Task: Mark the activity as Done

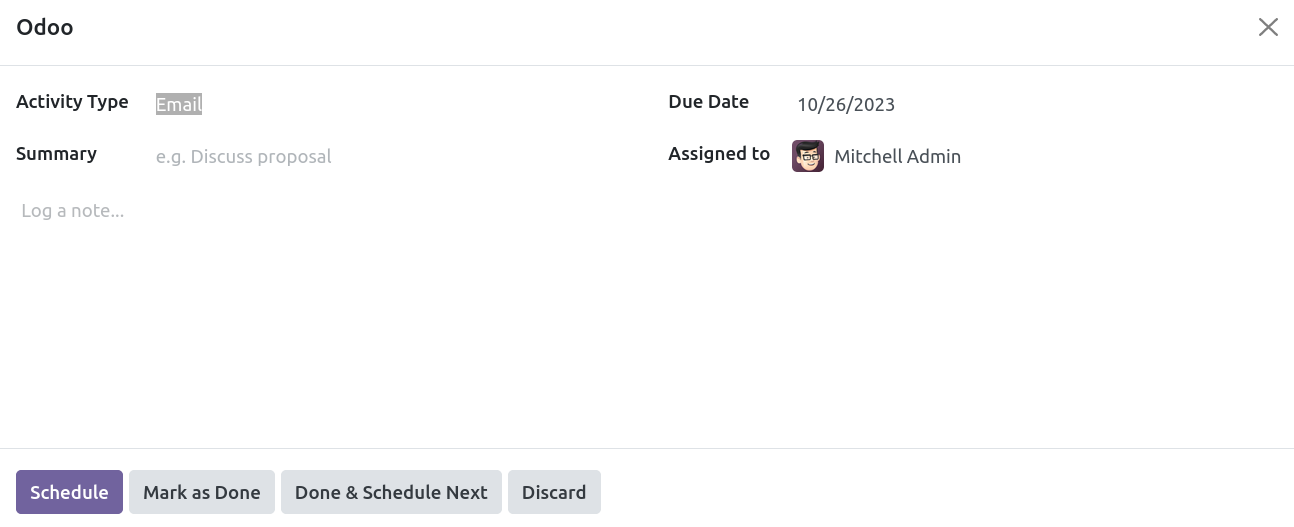Action: tap(202, 492)
